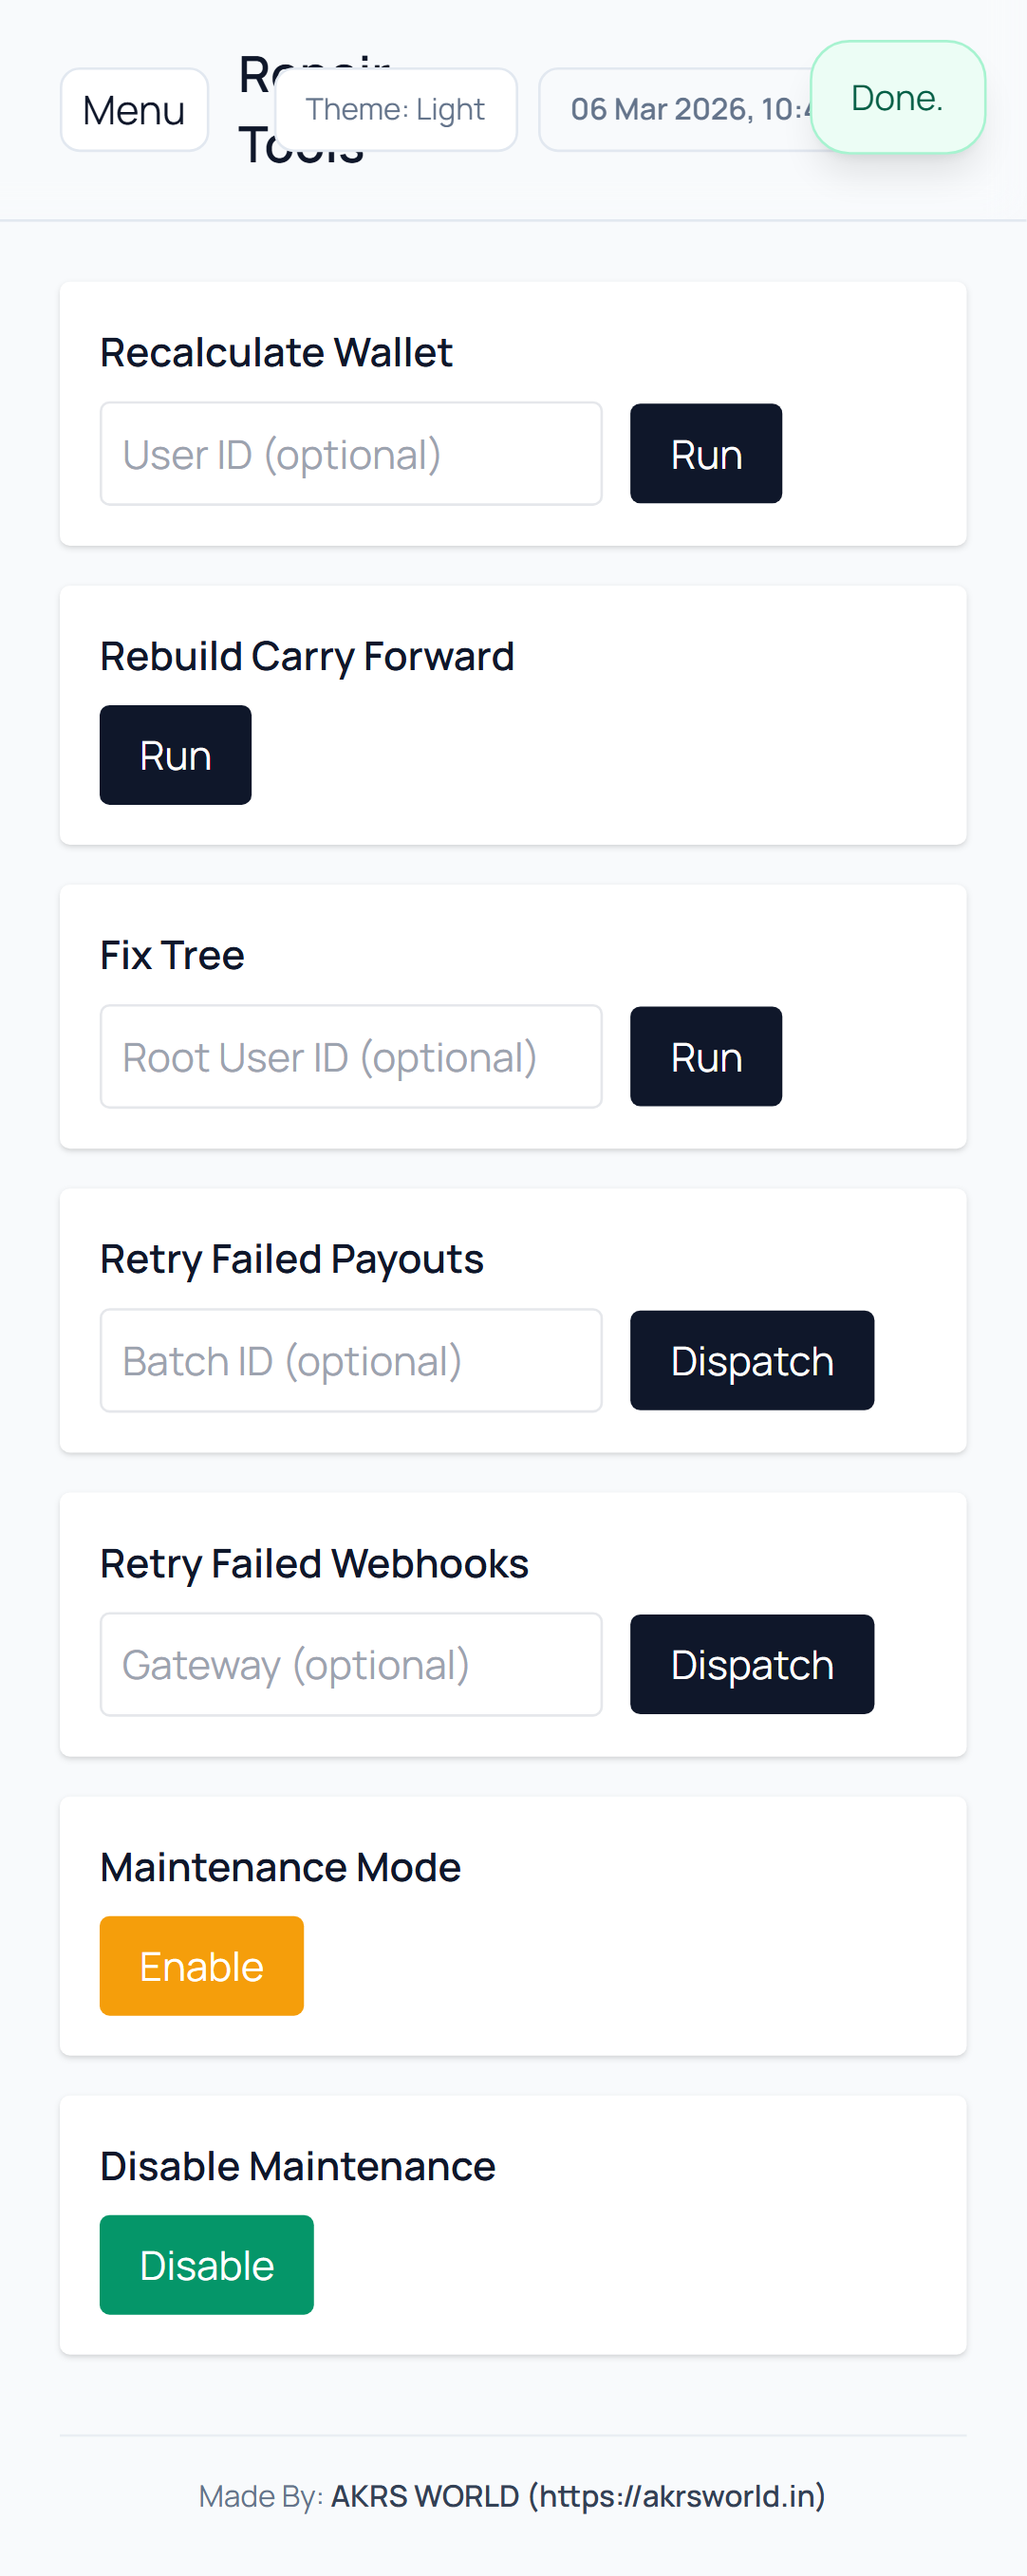Enable Maintenance Mode
The image size is (1027, 2576).
201,1966
